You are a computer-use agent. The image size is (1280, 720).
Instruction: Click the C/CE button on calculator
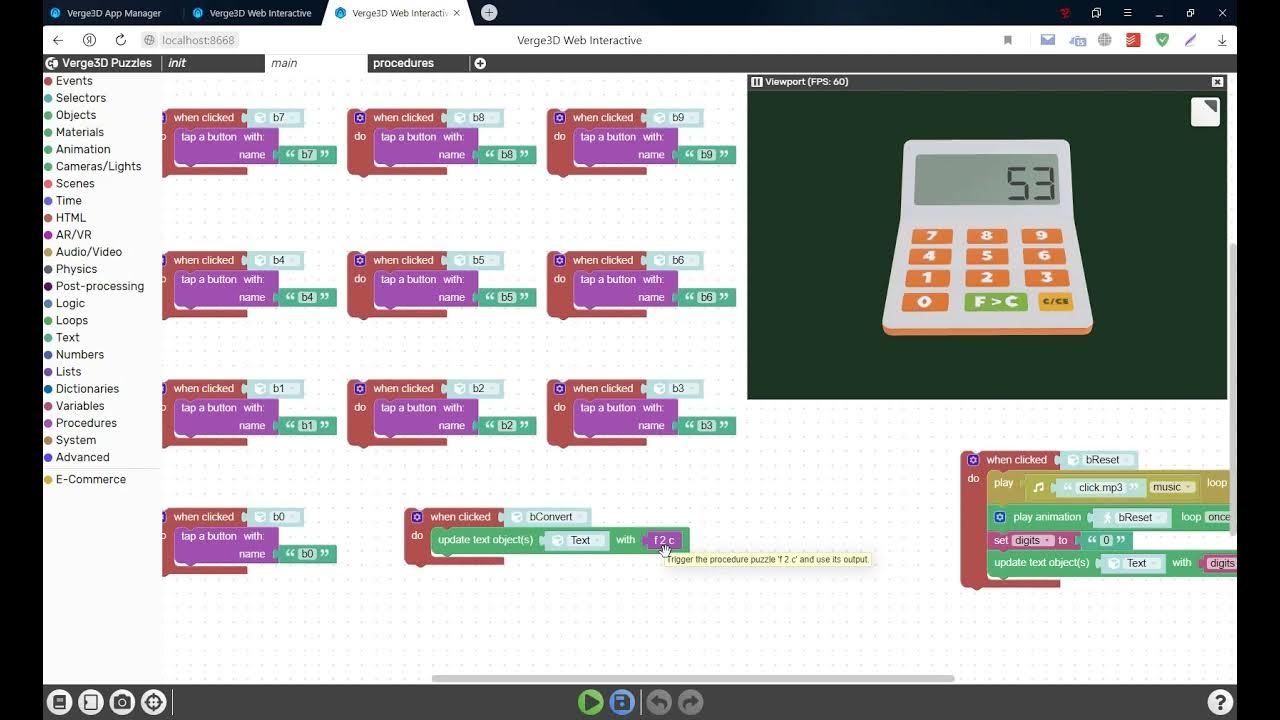(1056, 301)
